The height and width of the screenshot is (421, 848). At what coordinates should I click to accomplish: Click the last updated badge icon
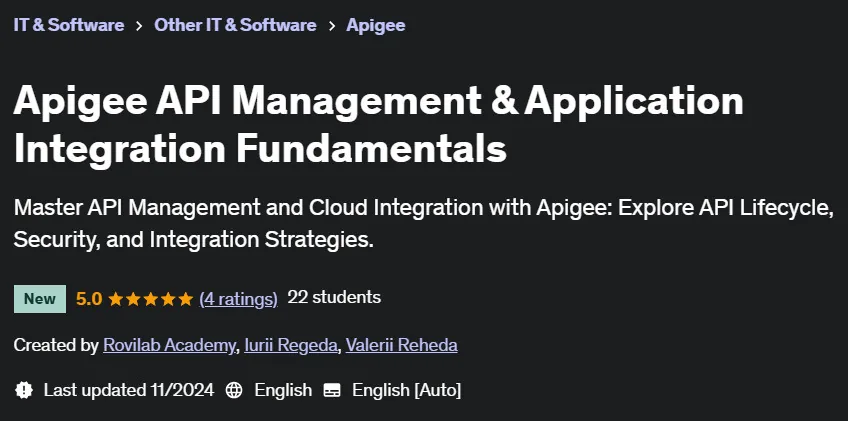[24, 390]
